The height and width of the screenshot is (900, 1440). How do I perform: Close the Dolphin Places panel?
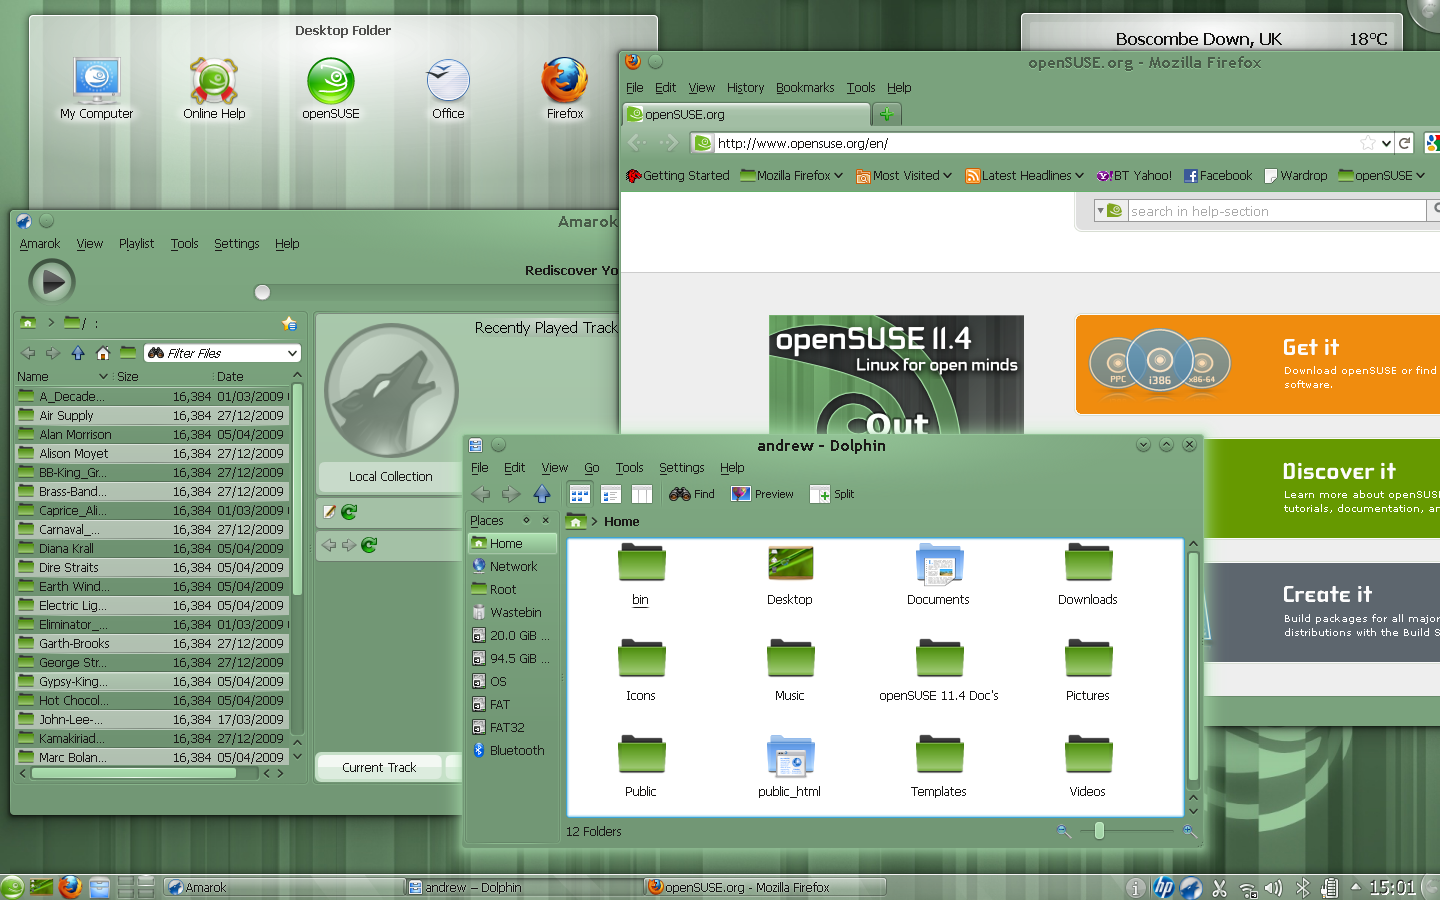[x=545, y=520]
